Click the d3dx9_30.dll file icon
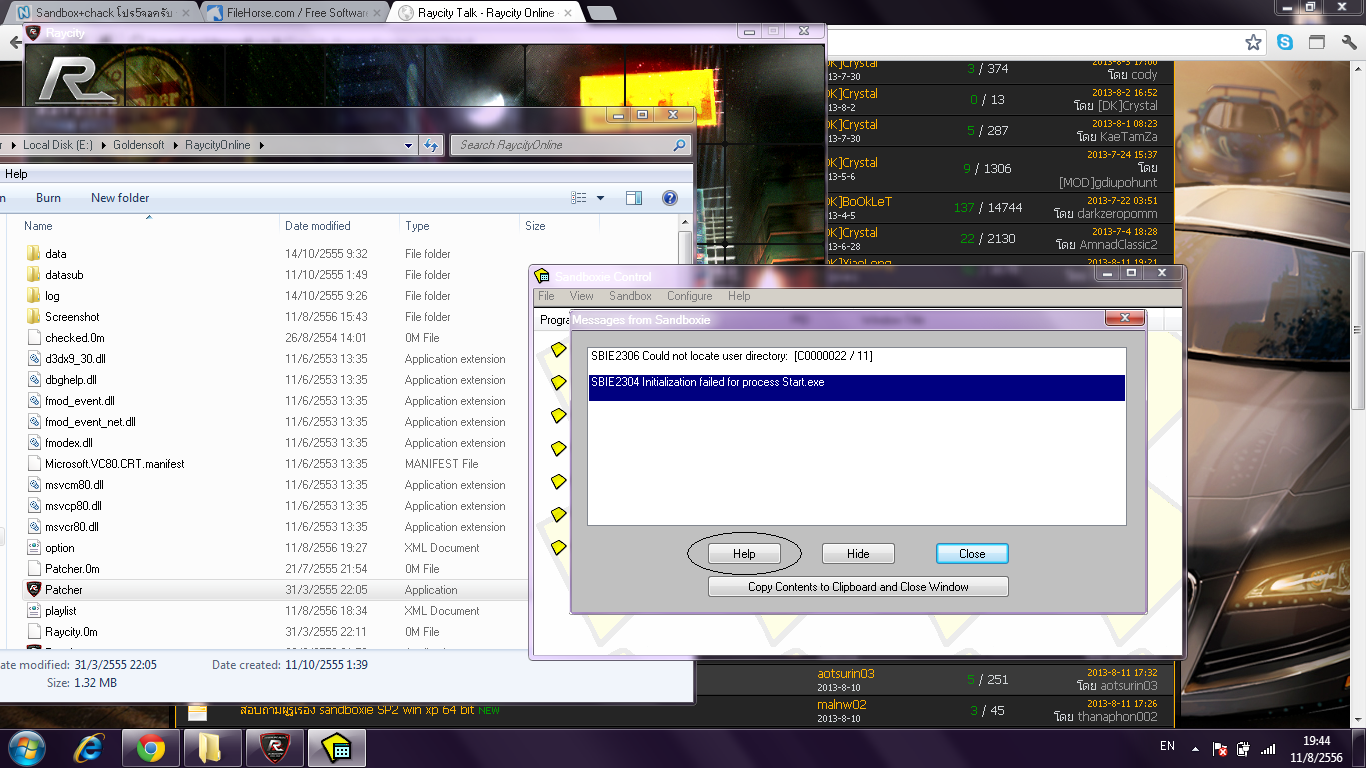The height and width of the screenshot is (768, 1366). (33, 359)
